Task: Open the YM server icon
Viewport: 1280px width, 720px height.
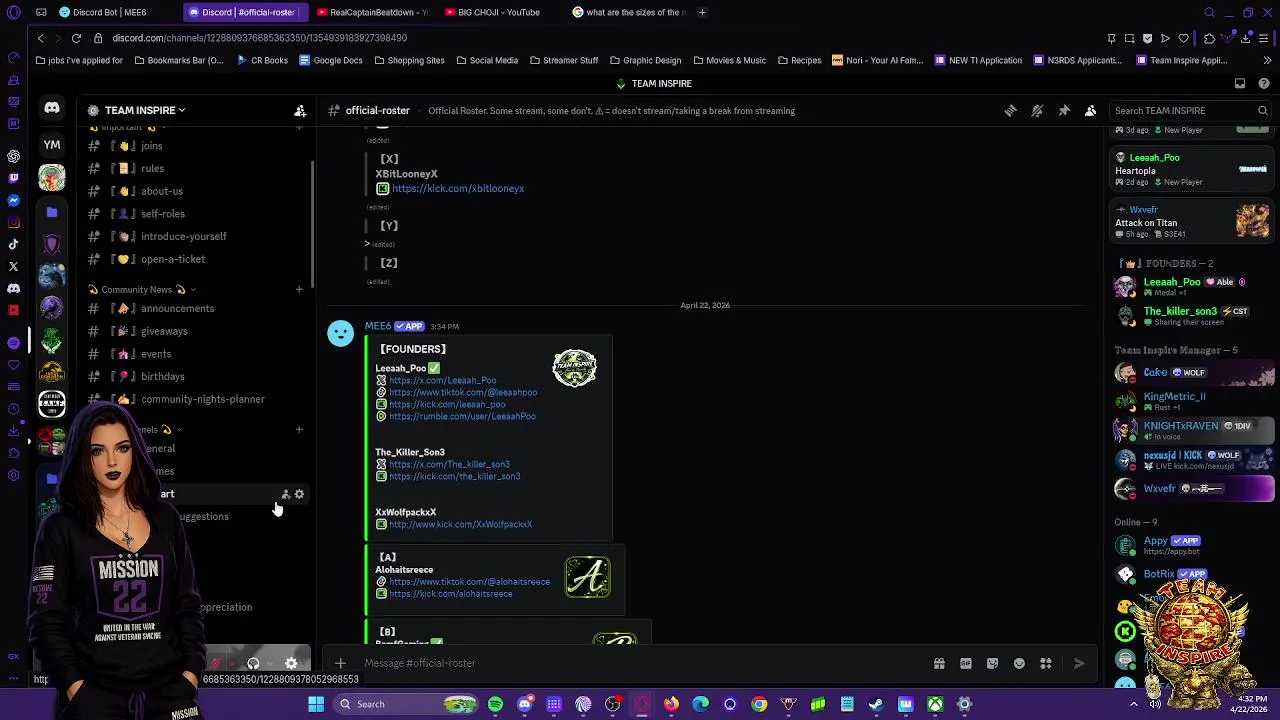Action: click(52, 145)
